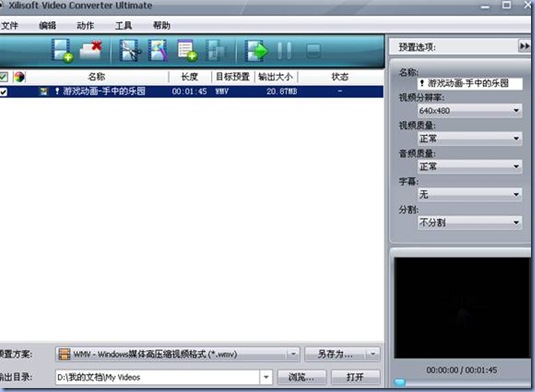The image size is (535, 392).
Task: Click the 名称 input field in preset panel
Action: (470, 84)
